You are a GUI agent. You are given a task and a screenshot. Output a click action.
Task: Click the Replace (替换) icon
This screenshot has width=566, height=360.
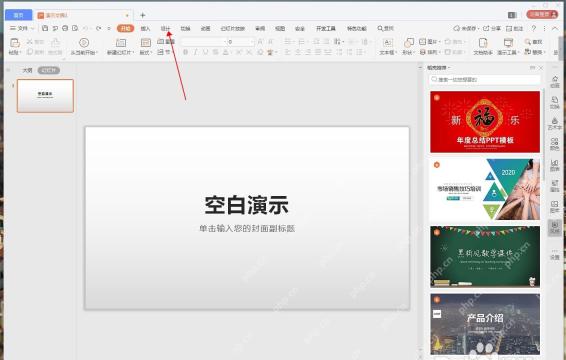coord(528,52)
